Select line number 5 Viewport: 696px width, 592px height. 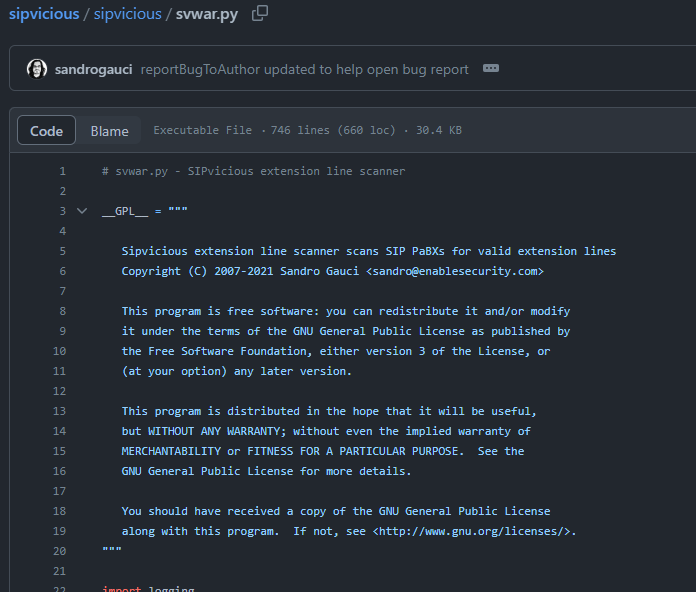click(x=63, y=251)
